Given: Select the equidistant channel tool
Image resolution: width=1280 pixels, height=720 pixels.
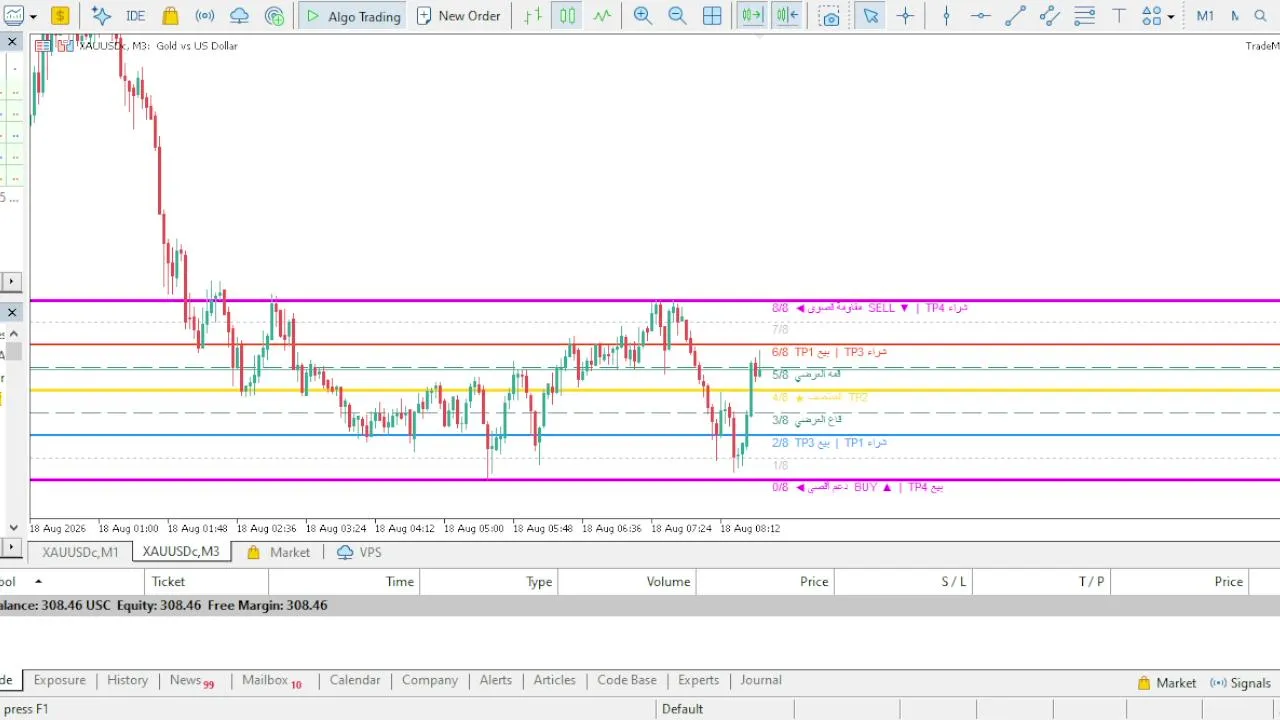Looking at the screenshot, I should click(1049, 16).
